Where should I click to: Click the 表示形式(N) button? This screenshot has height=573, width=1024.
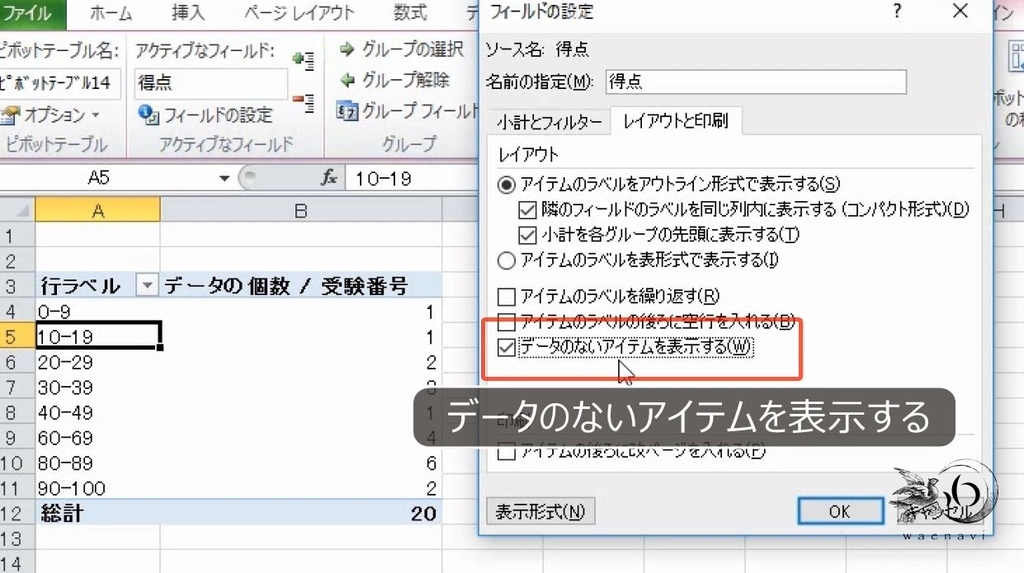540,512
